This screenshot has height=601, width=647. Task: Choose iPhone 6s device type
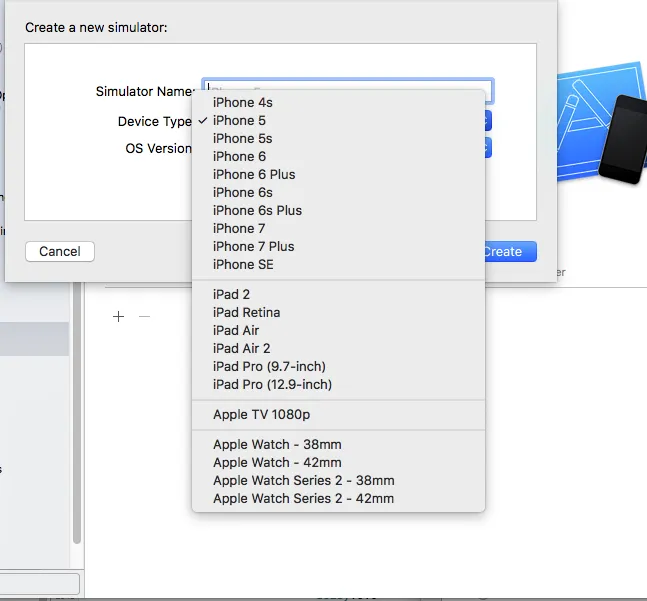point(338,193)
